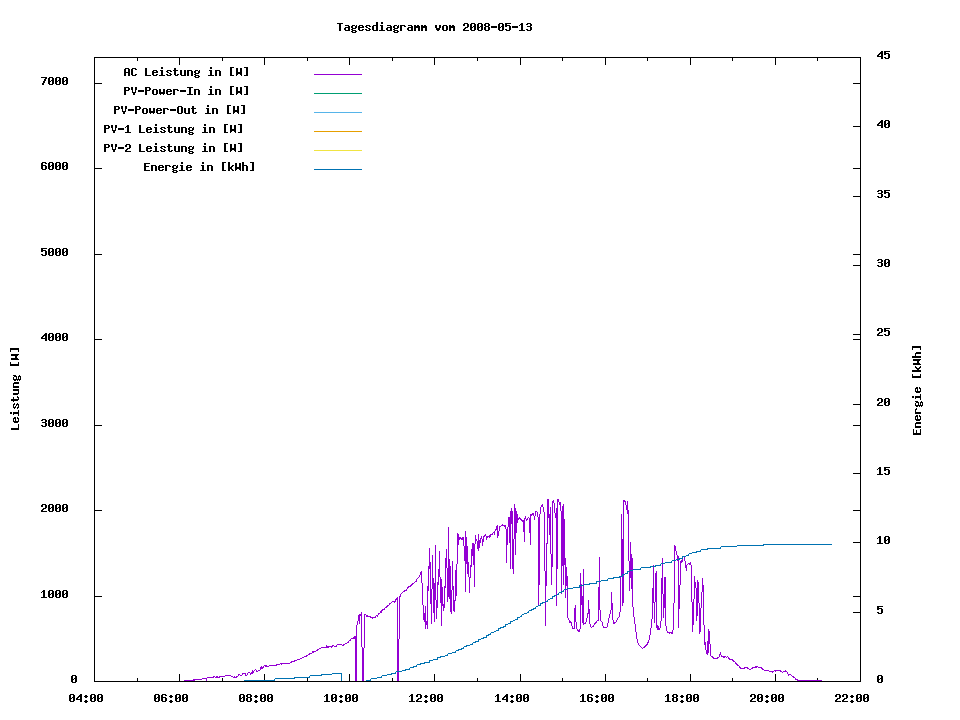Click the vertical Leistung [W] axis title
Image resolution: width=960 pixels, height=720 pixels.
pyautogui.click(x=15, y=389)
